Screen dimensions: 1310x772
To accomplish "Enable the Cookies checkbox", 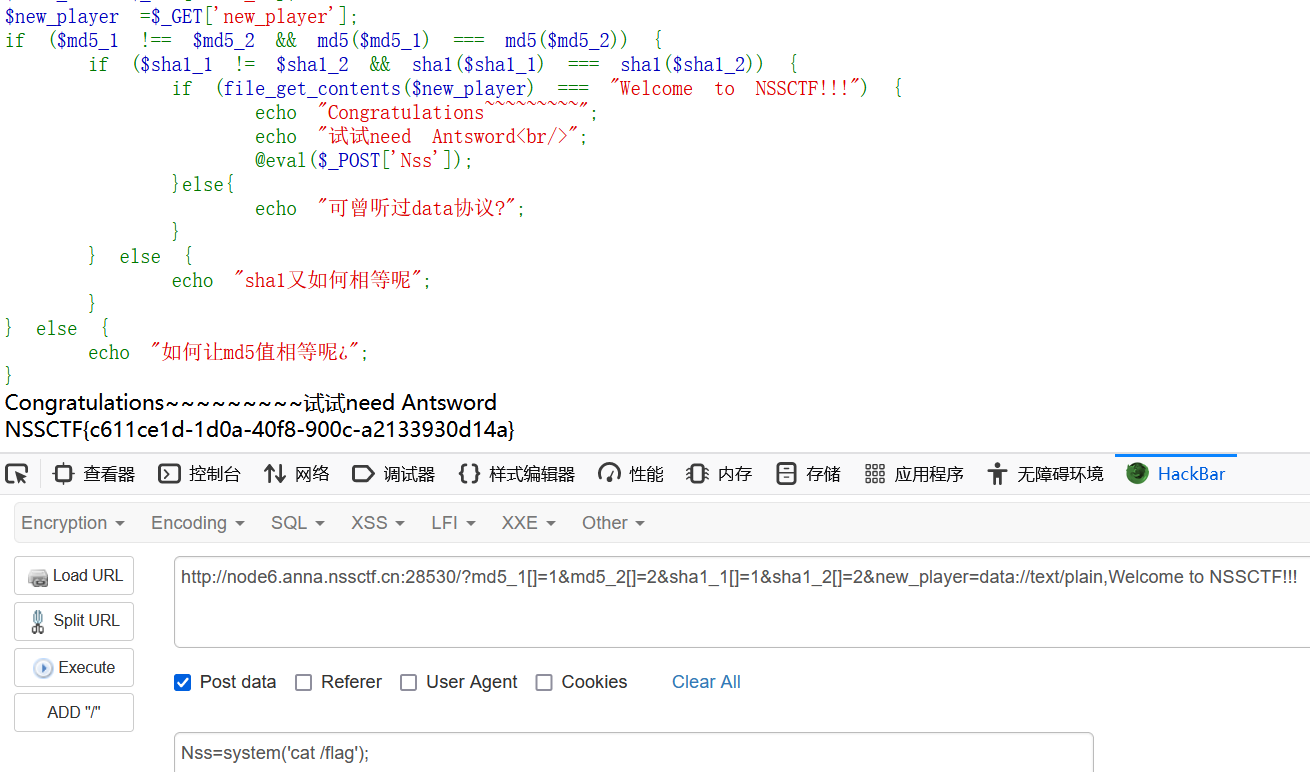I will click(544, 682).
